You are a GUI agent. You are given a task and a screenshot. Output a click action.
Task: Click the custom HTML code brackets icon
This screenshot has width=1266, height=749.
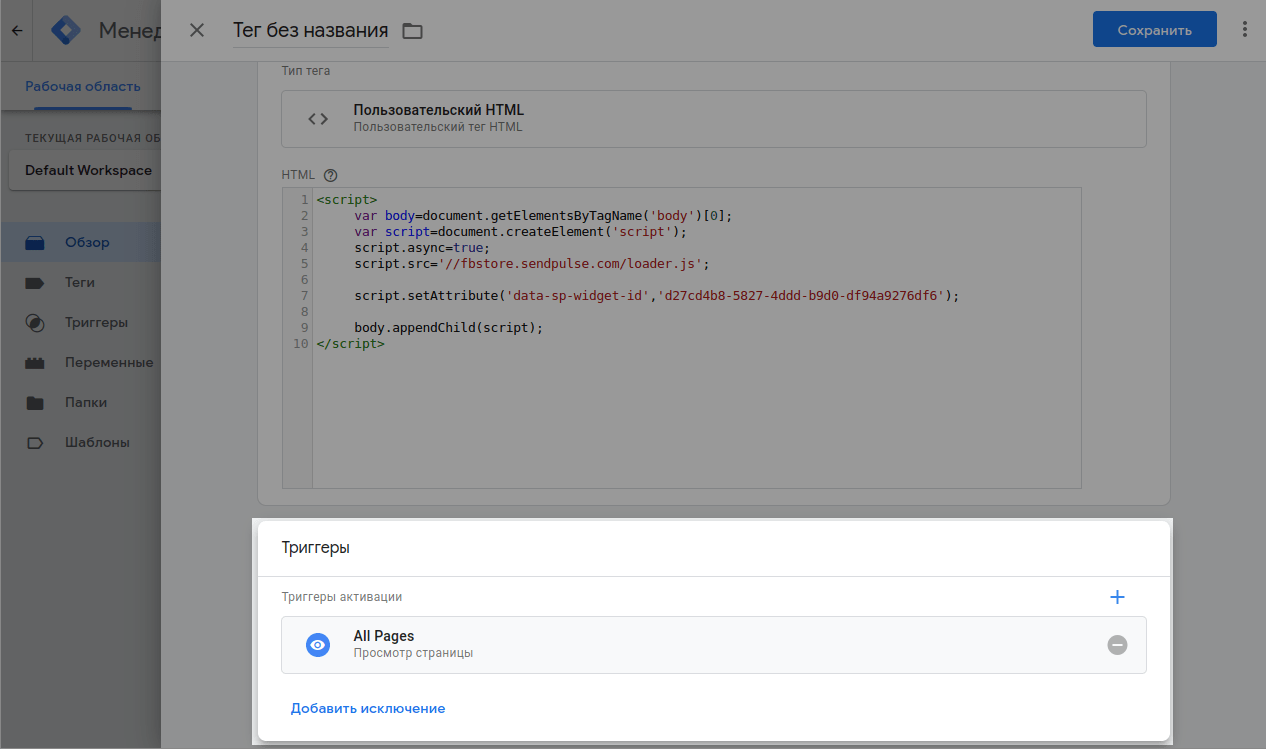point(318,119)
